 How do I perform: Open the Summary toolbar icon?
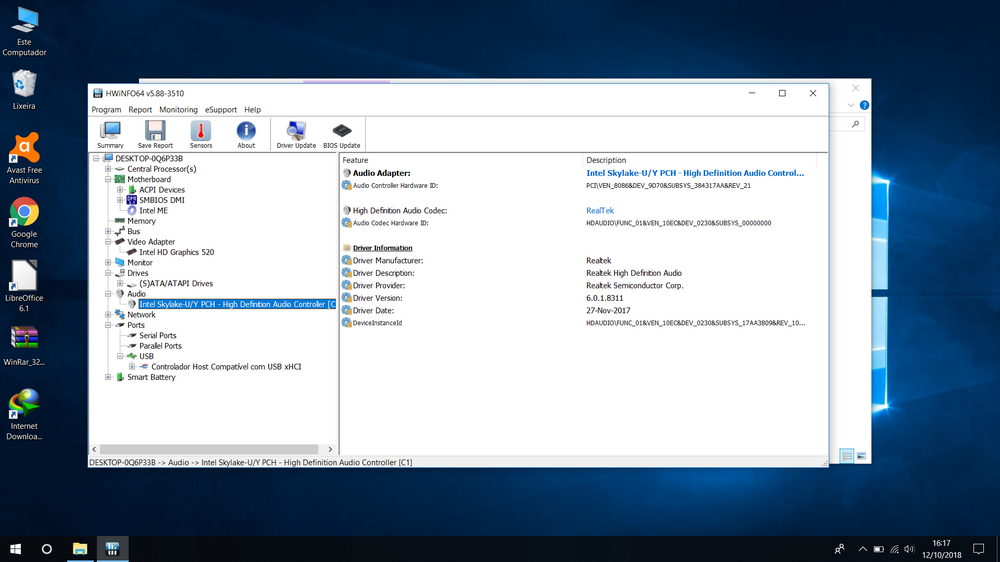(110, 133)
